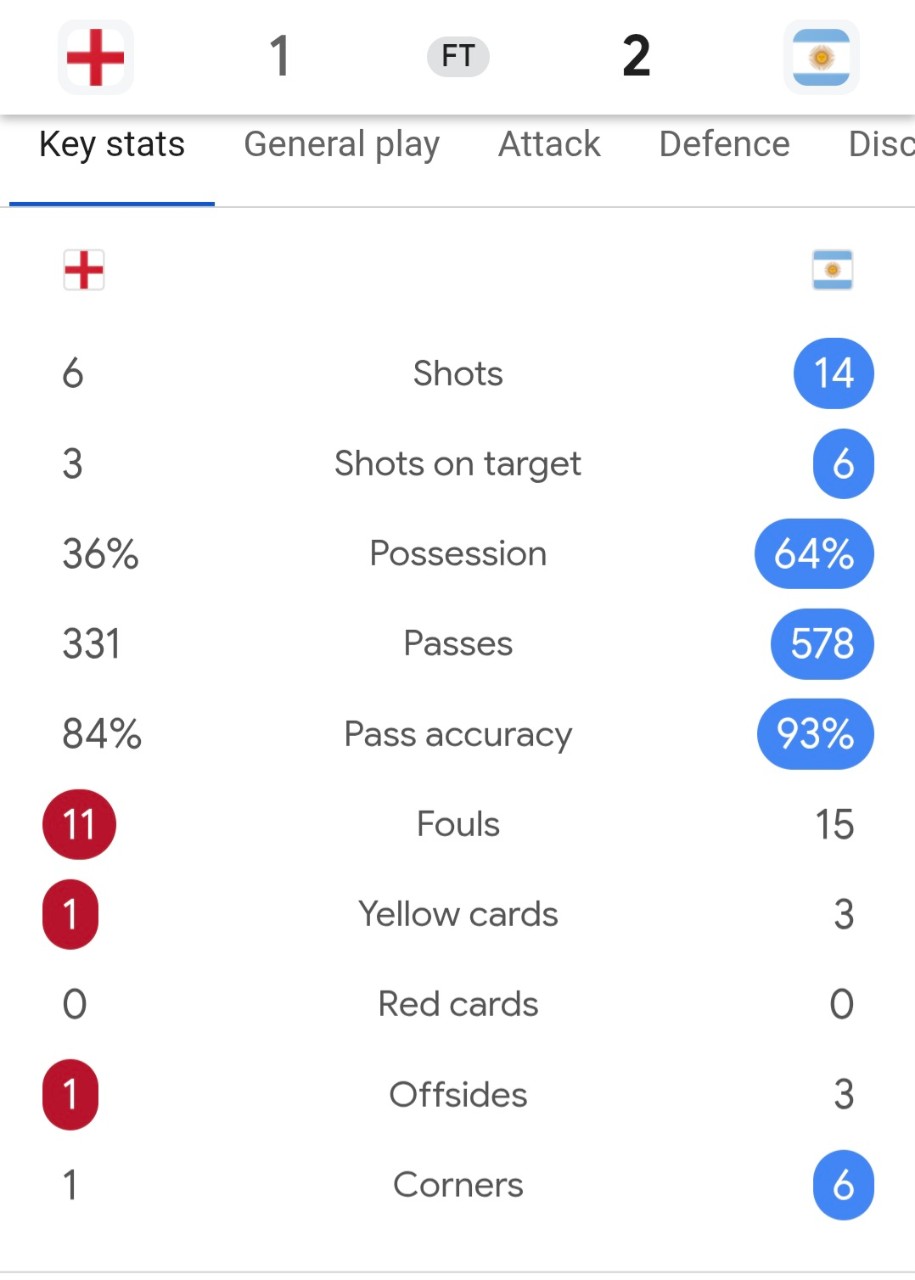915x1280 pixels.
Task: Click the Argentina flag icon in score header
Action: pyautogui.click(x=821, y=57)
